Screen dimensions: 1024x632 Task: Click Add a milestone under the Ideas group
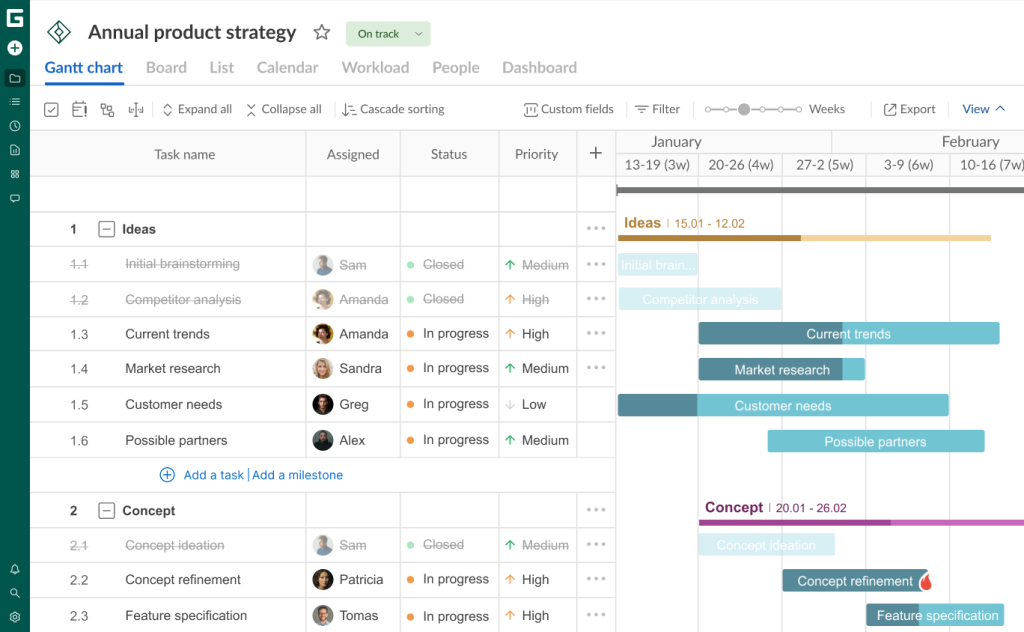(x=297, y=475)
